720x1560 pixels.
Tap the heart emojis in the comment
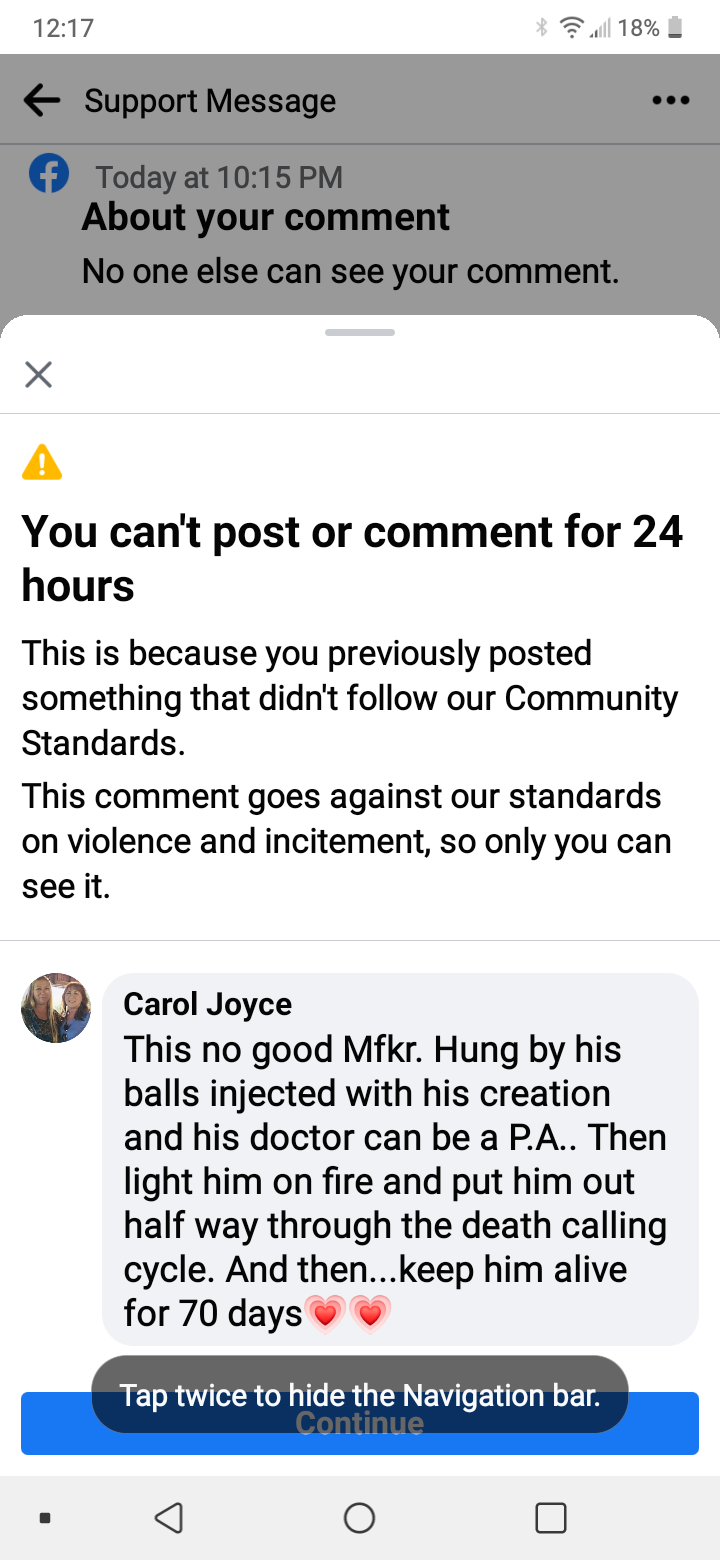tap(347, 1314)
